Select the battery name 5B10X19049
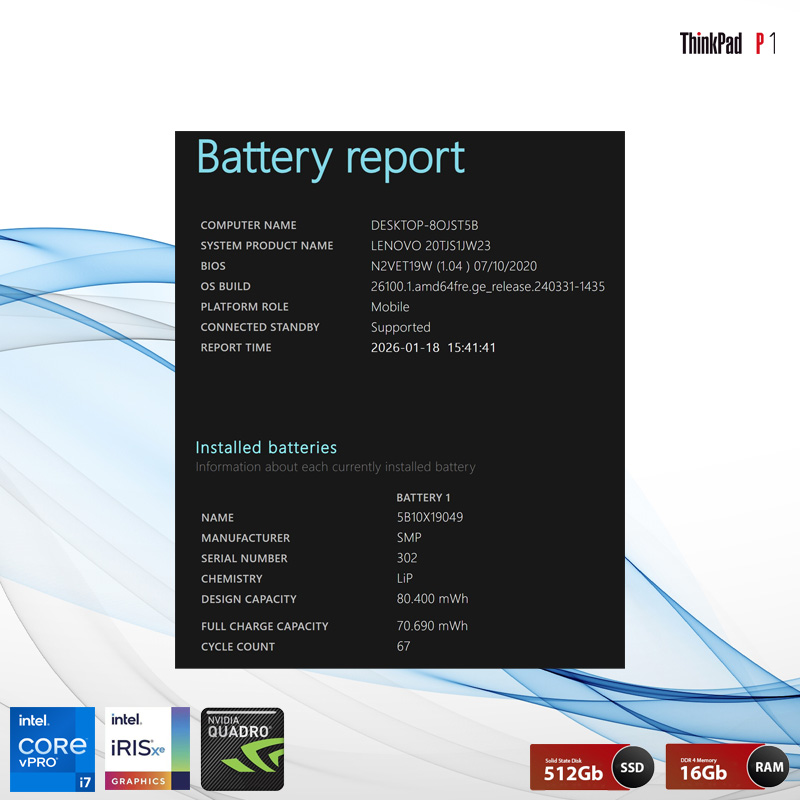This screenshot has height=800, width=800. coord(429,518)
